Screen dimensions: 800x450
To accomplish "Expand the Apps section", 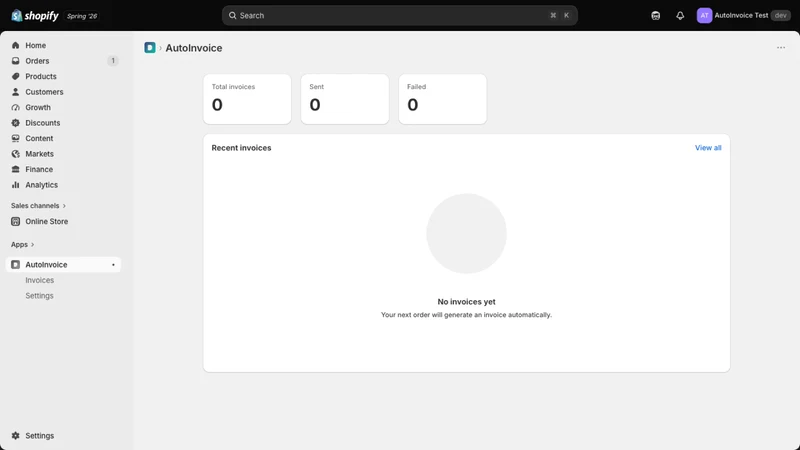I will (22, 244).
